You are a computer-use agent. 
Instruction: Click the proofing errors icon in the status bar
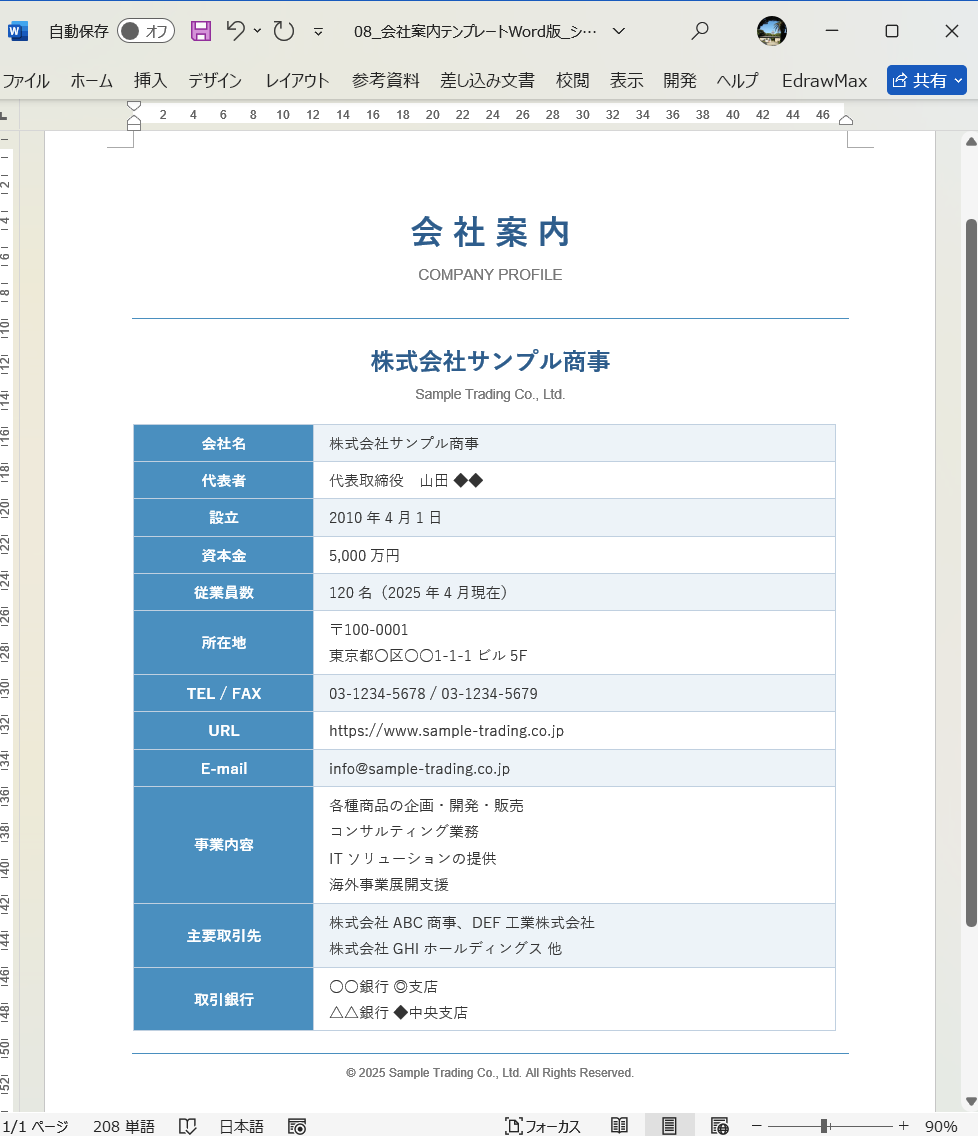point(187,1126)
